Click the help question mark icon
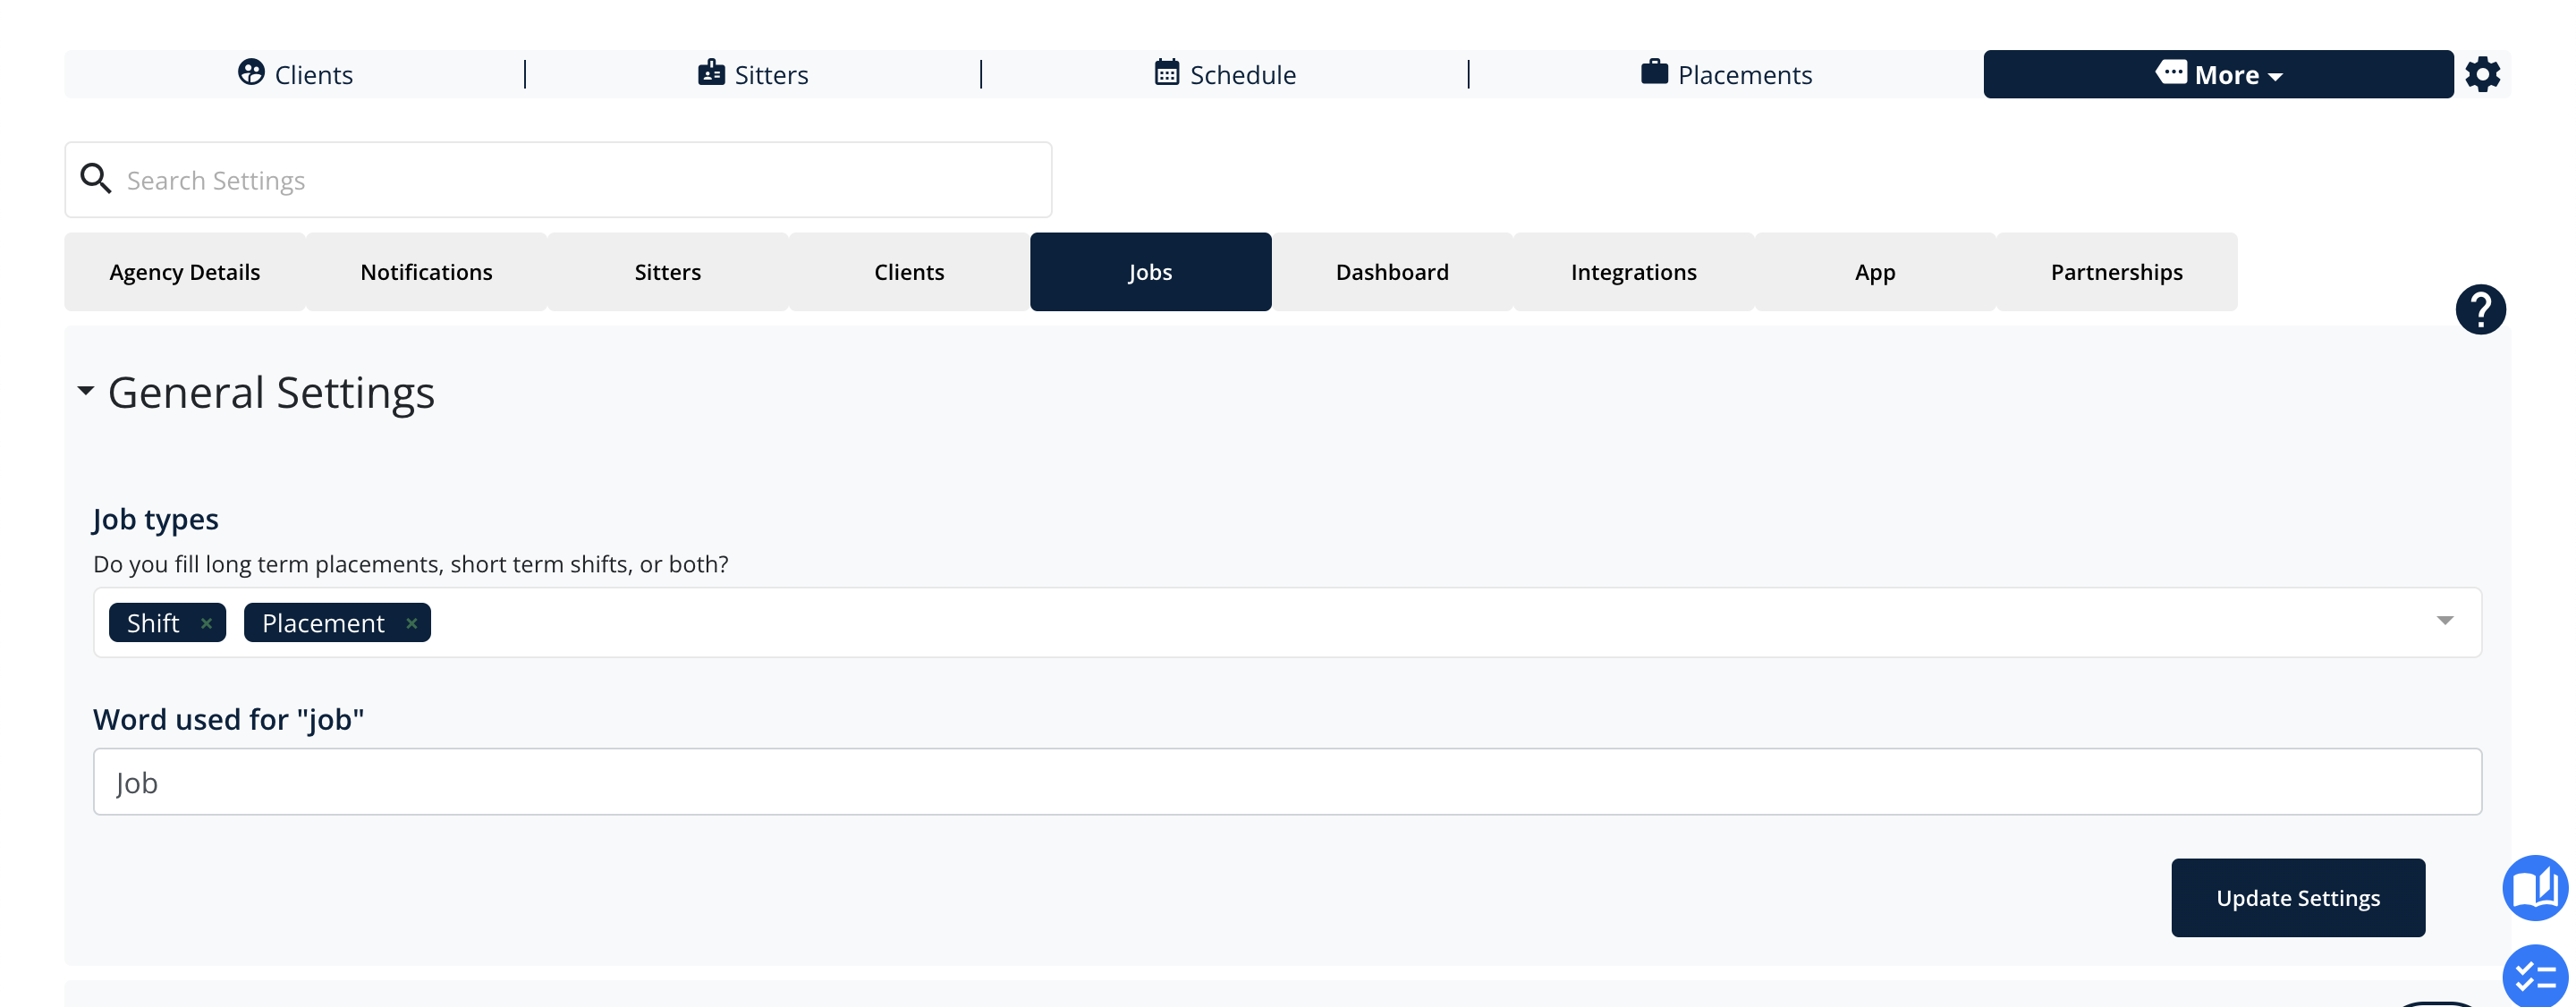Screen dimensions: 2576x1007 click(x=2480, y=309)
